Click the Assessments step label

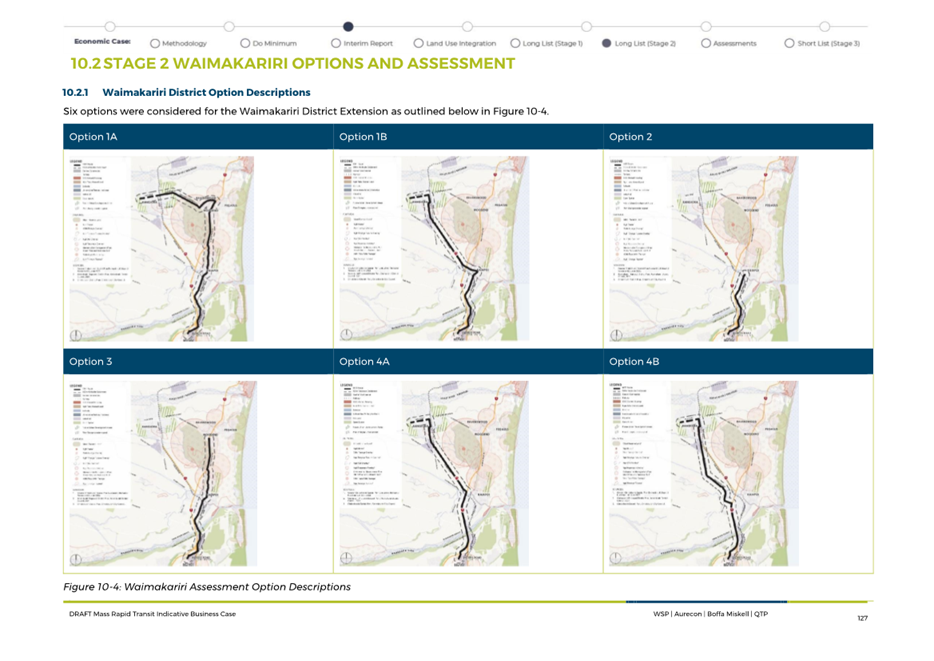pyautogui.click(x=734, y=43)
